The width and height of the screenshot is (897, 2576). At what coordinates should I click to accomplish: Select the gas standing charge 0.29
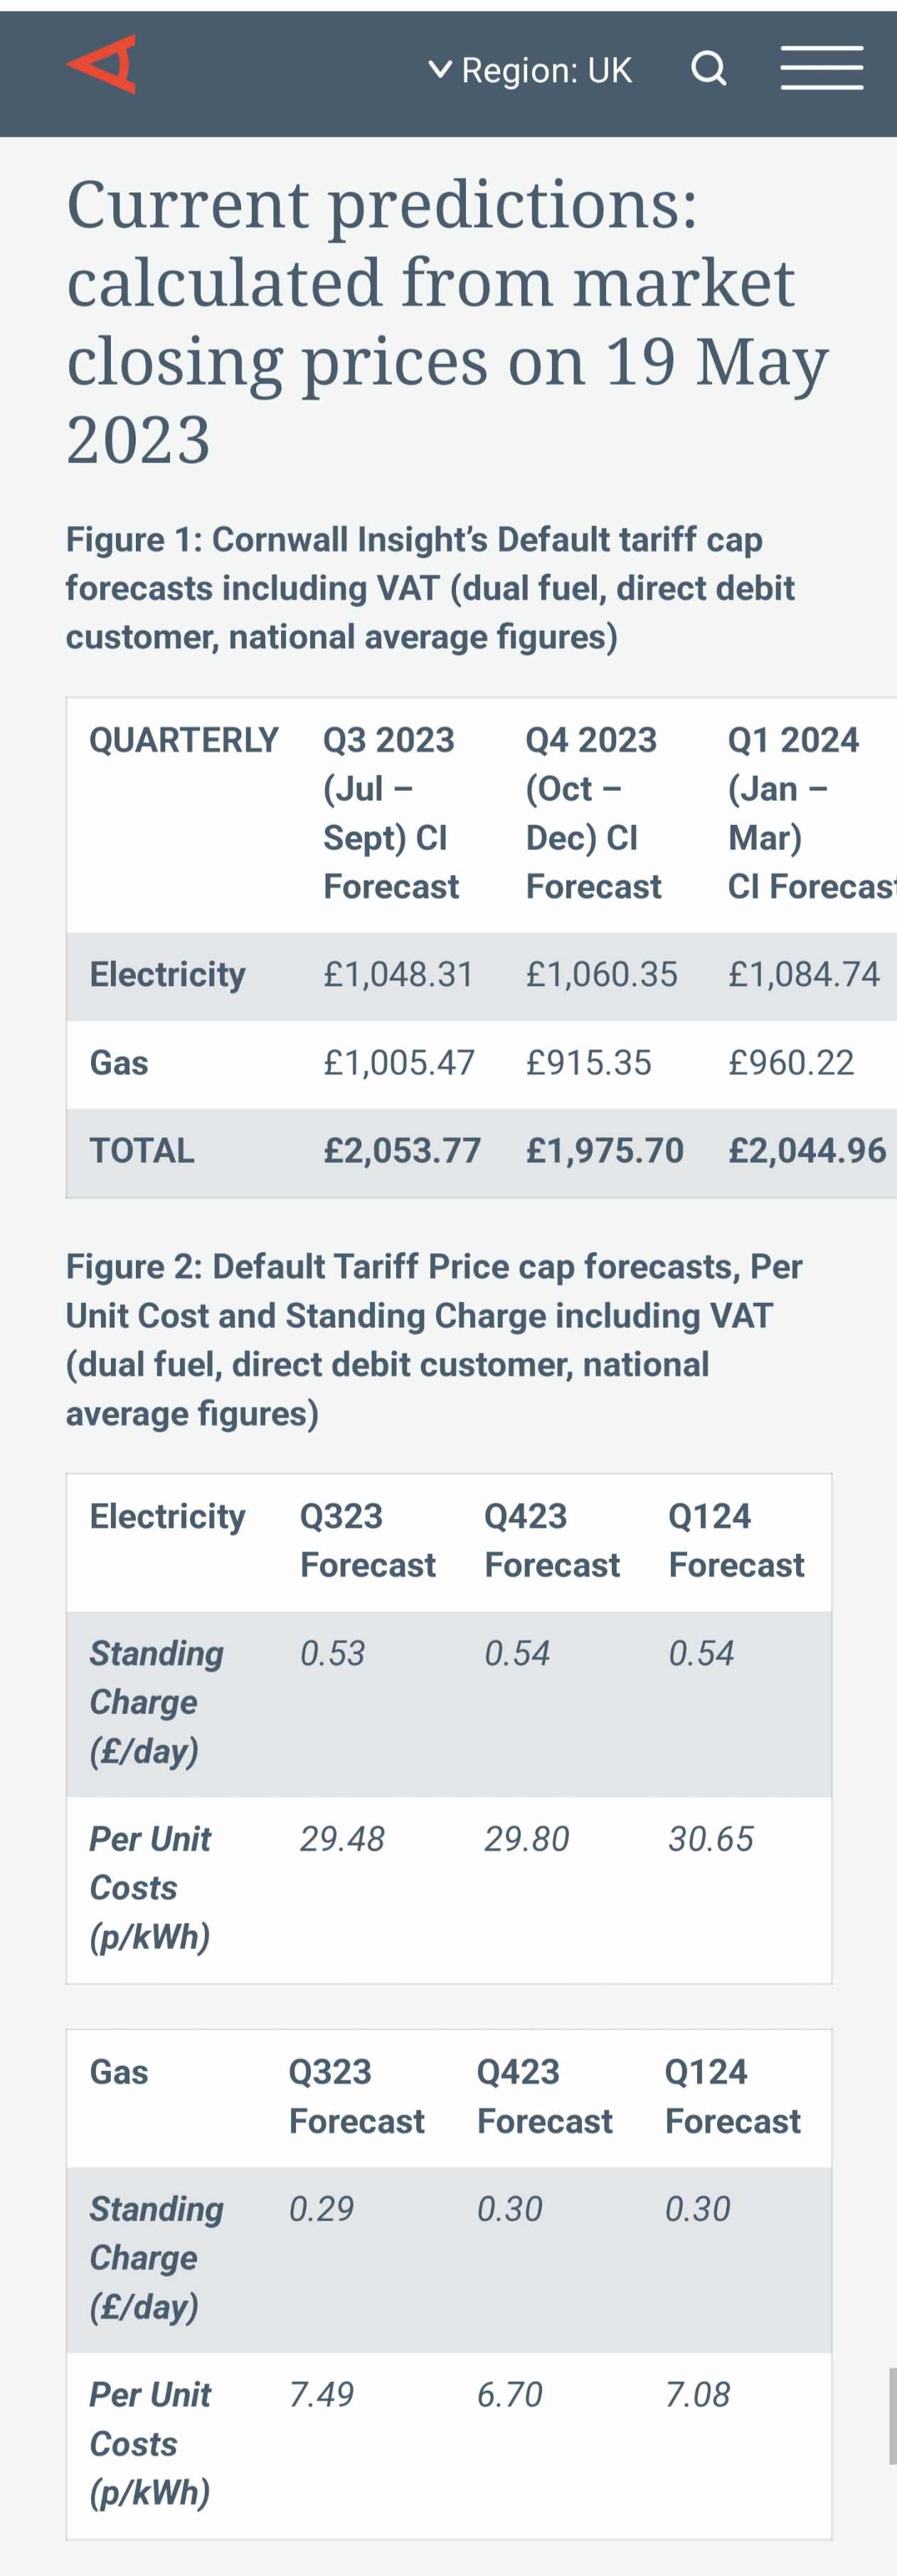tap(321, 2209)
